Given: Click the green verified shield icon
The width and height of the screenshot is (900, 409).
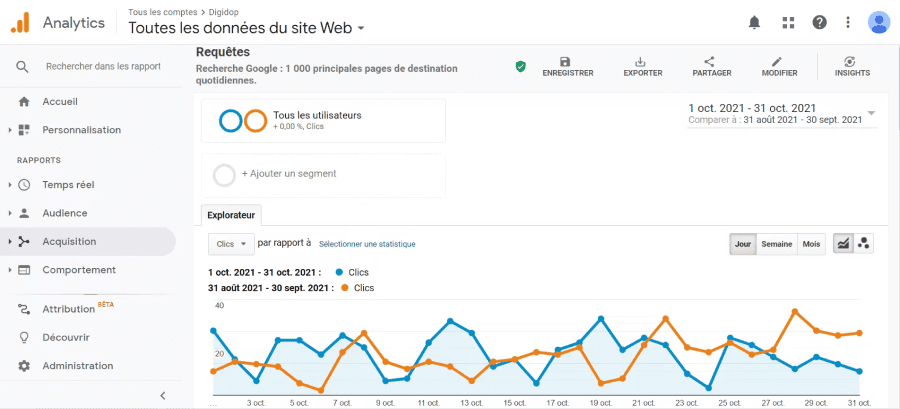Looking at the screenshot, I should tap(521, 67).
